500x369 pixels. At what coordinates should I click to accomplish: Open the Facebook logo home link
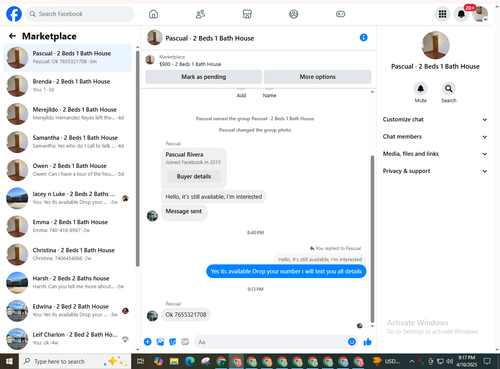(14, 14)
